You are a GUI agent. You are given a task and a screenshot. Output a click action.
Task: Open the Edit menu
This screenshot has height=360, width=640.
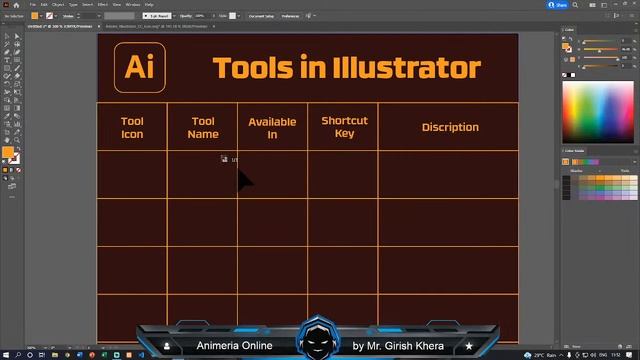[x=44, y=4]
